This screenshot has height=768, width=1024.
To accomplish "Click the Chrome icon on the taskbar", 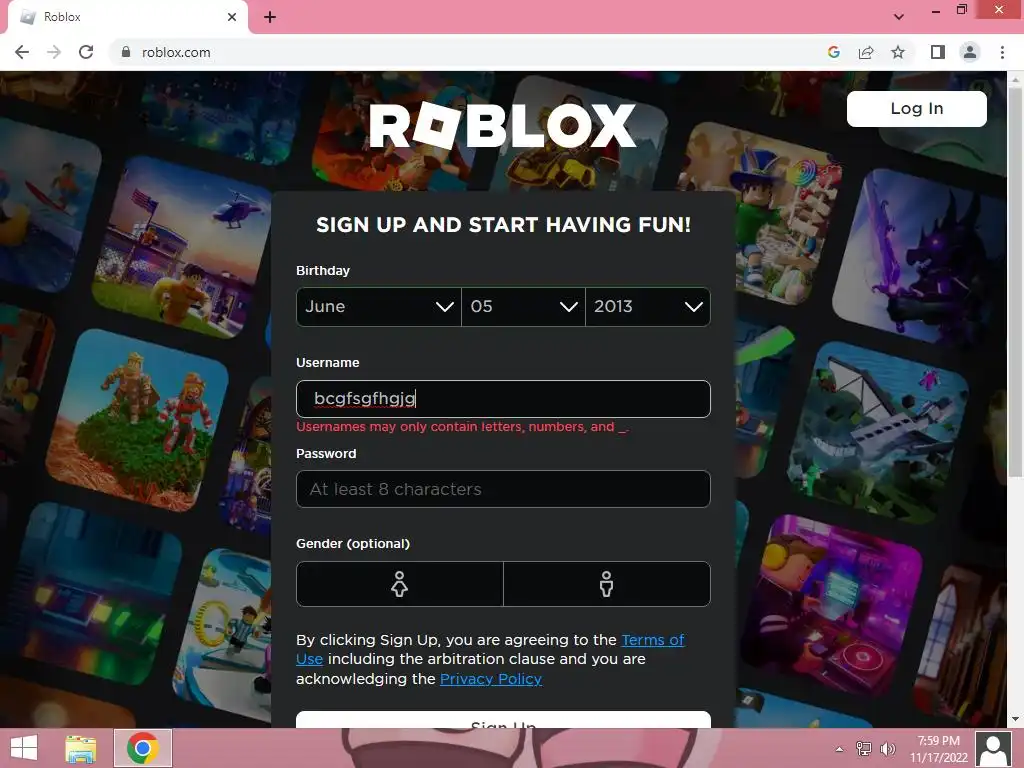I will pyautogui.click(x=143, y=748).
